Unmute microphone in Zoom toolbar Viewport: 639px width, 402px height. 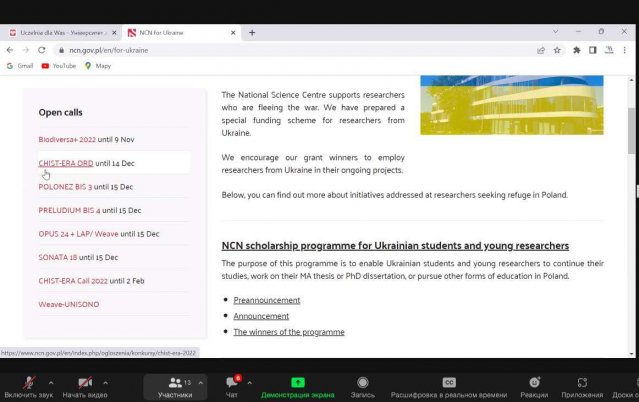tap(27, 384)
